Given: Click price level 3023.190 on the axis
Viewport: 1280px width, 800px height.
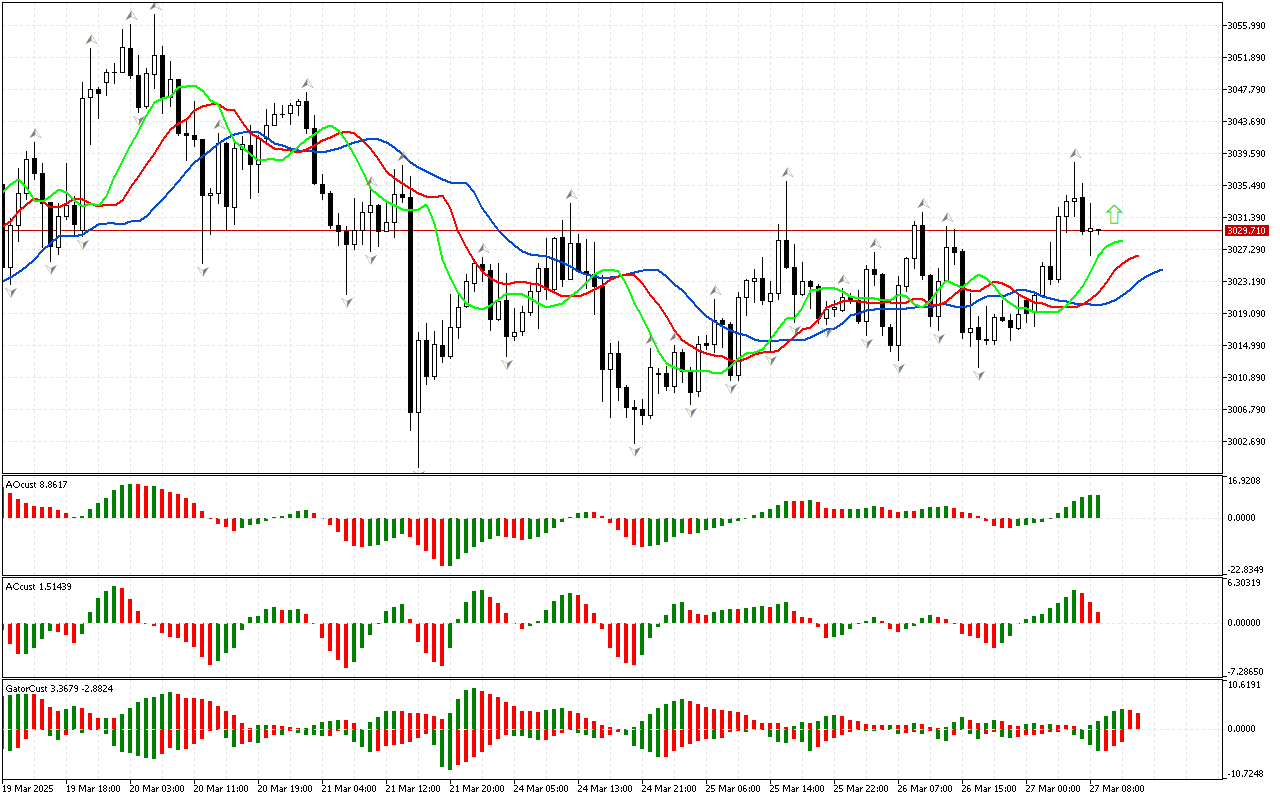Looking at the screenshot, I should 1247,281.
